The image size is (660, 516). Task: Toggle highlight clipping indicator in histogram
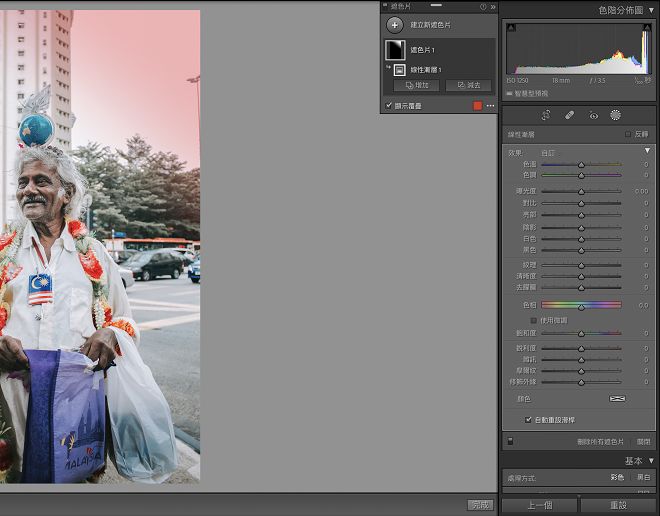click(647, 28)
